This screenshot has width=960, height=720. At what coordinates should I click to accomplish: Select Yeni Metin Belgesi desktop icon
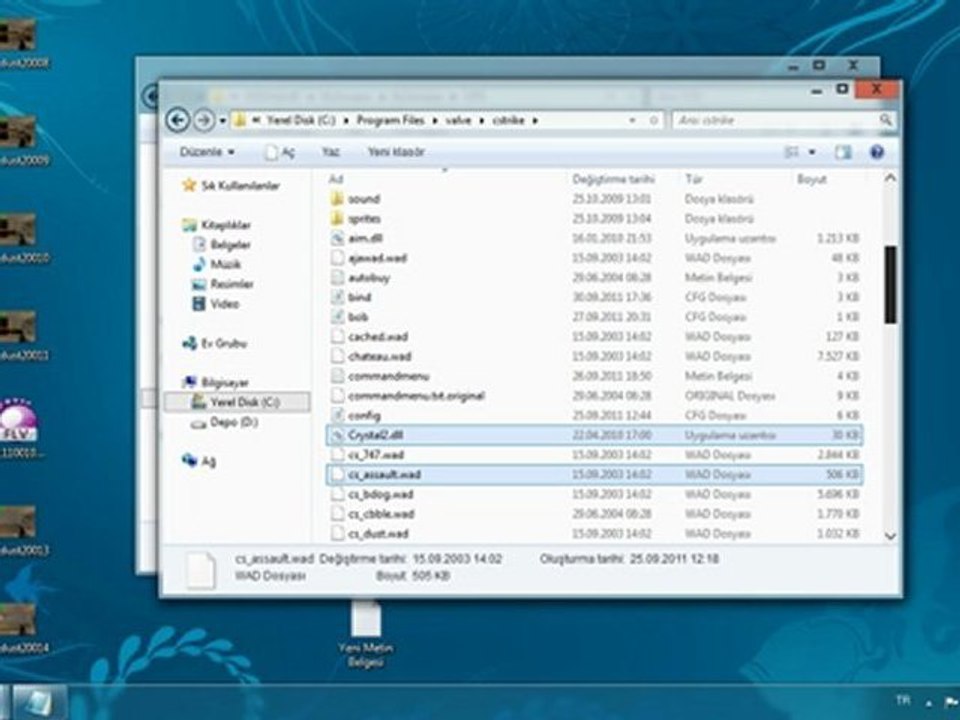366,634
